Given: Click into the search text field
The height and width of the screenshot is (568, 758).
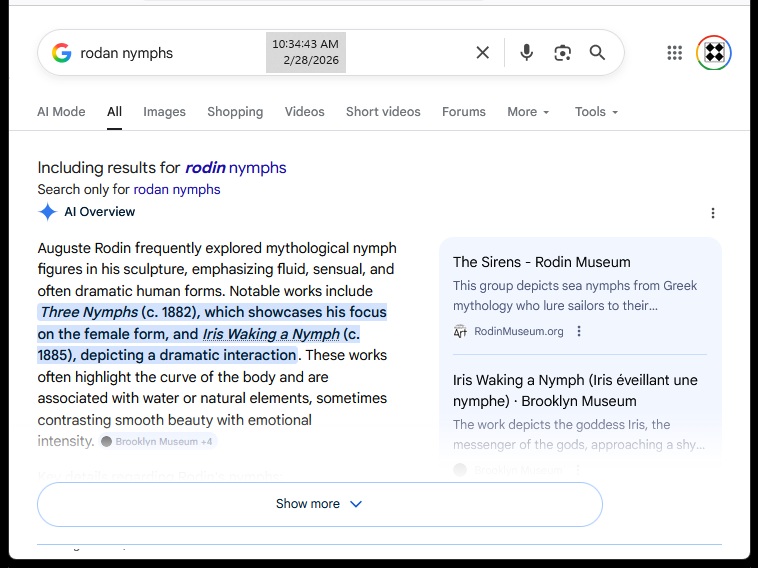Looking at the screenshot, I should pyautogui.click(x=170, y=53).
